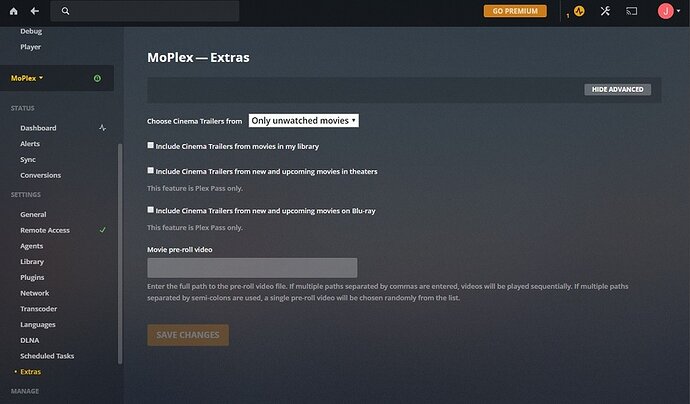Open the user avatar menu

665,11
